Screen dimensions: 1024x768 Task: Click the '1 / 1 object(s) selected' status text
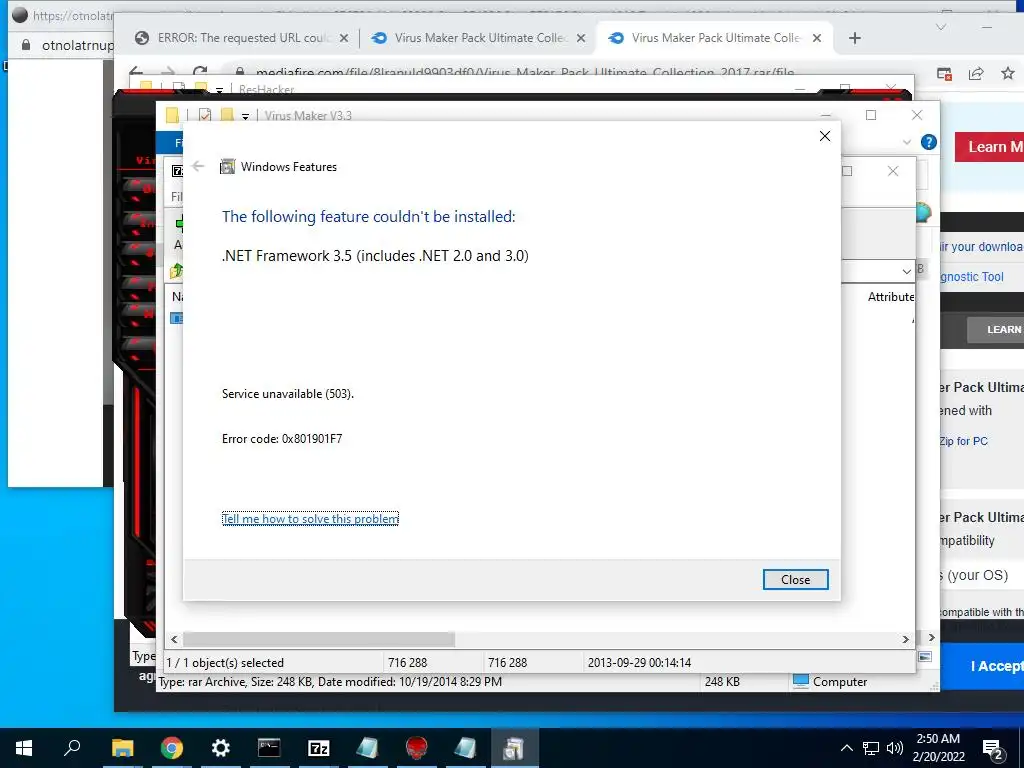click(x=225, y=662)
